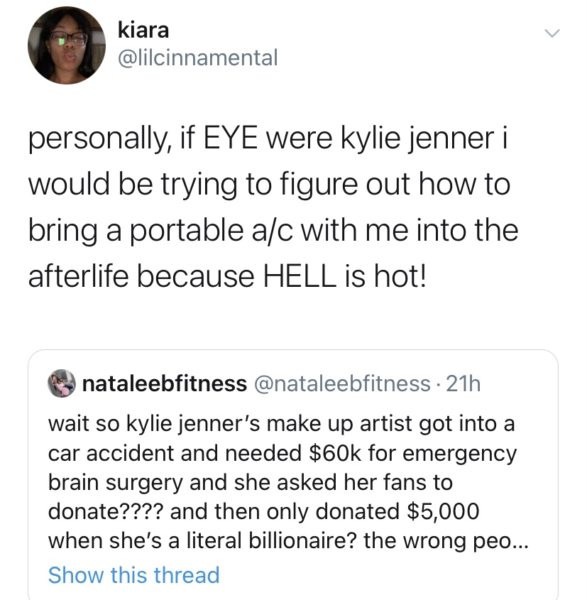Open kiara's profile picture
The image size is (587, 600).
click(x=67, y=45)
